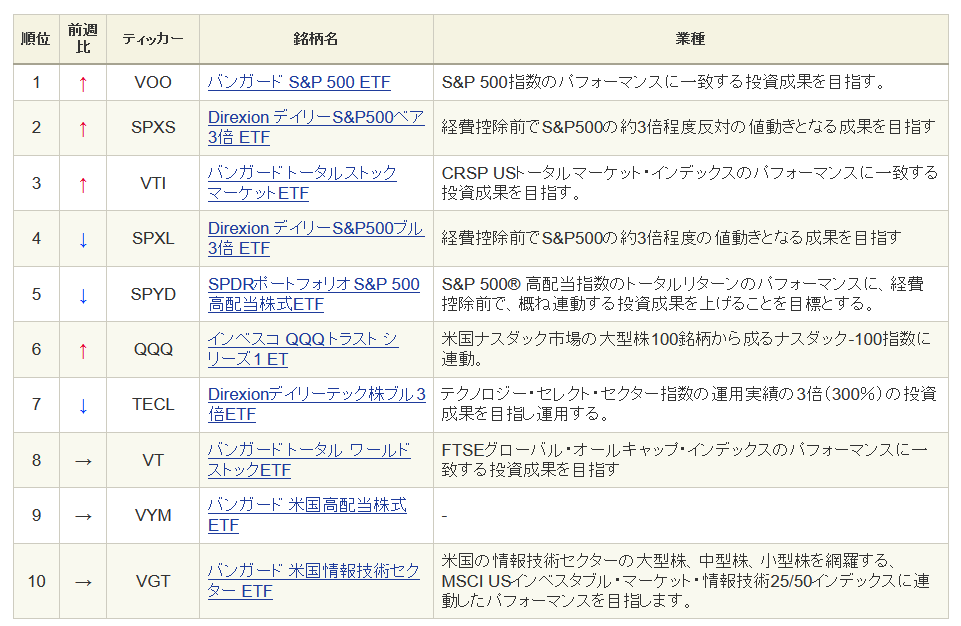The width and height of the screenshot is (961, 626).
Task: Select the VOO ticker cell
Action: coord(153,82)
